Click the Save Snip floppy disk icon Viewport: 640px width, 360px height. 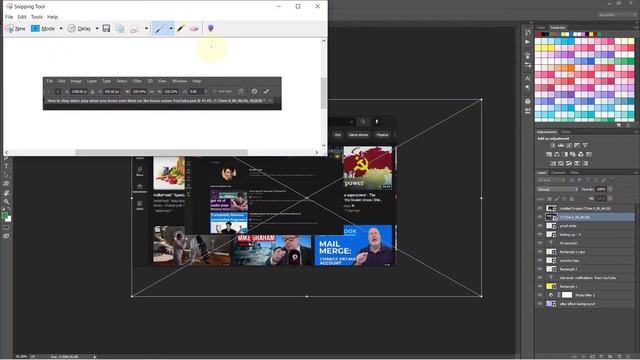pos(106,28)
